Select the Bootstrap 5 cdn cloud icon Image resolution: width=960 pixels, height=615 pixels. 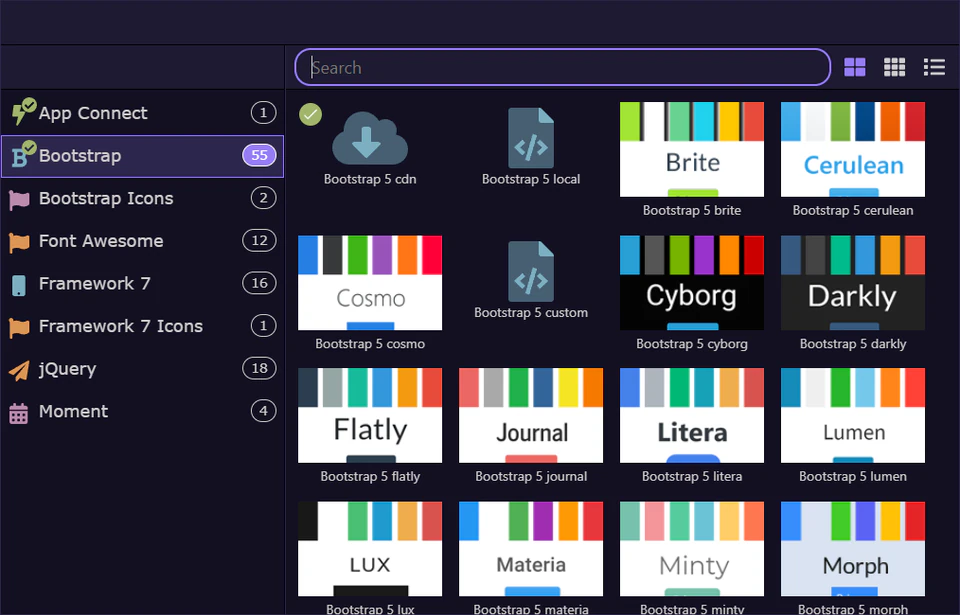pos(370,138)
